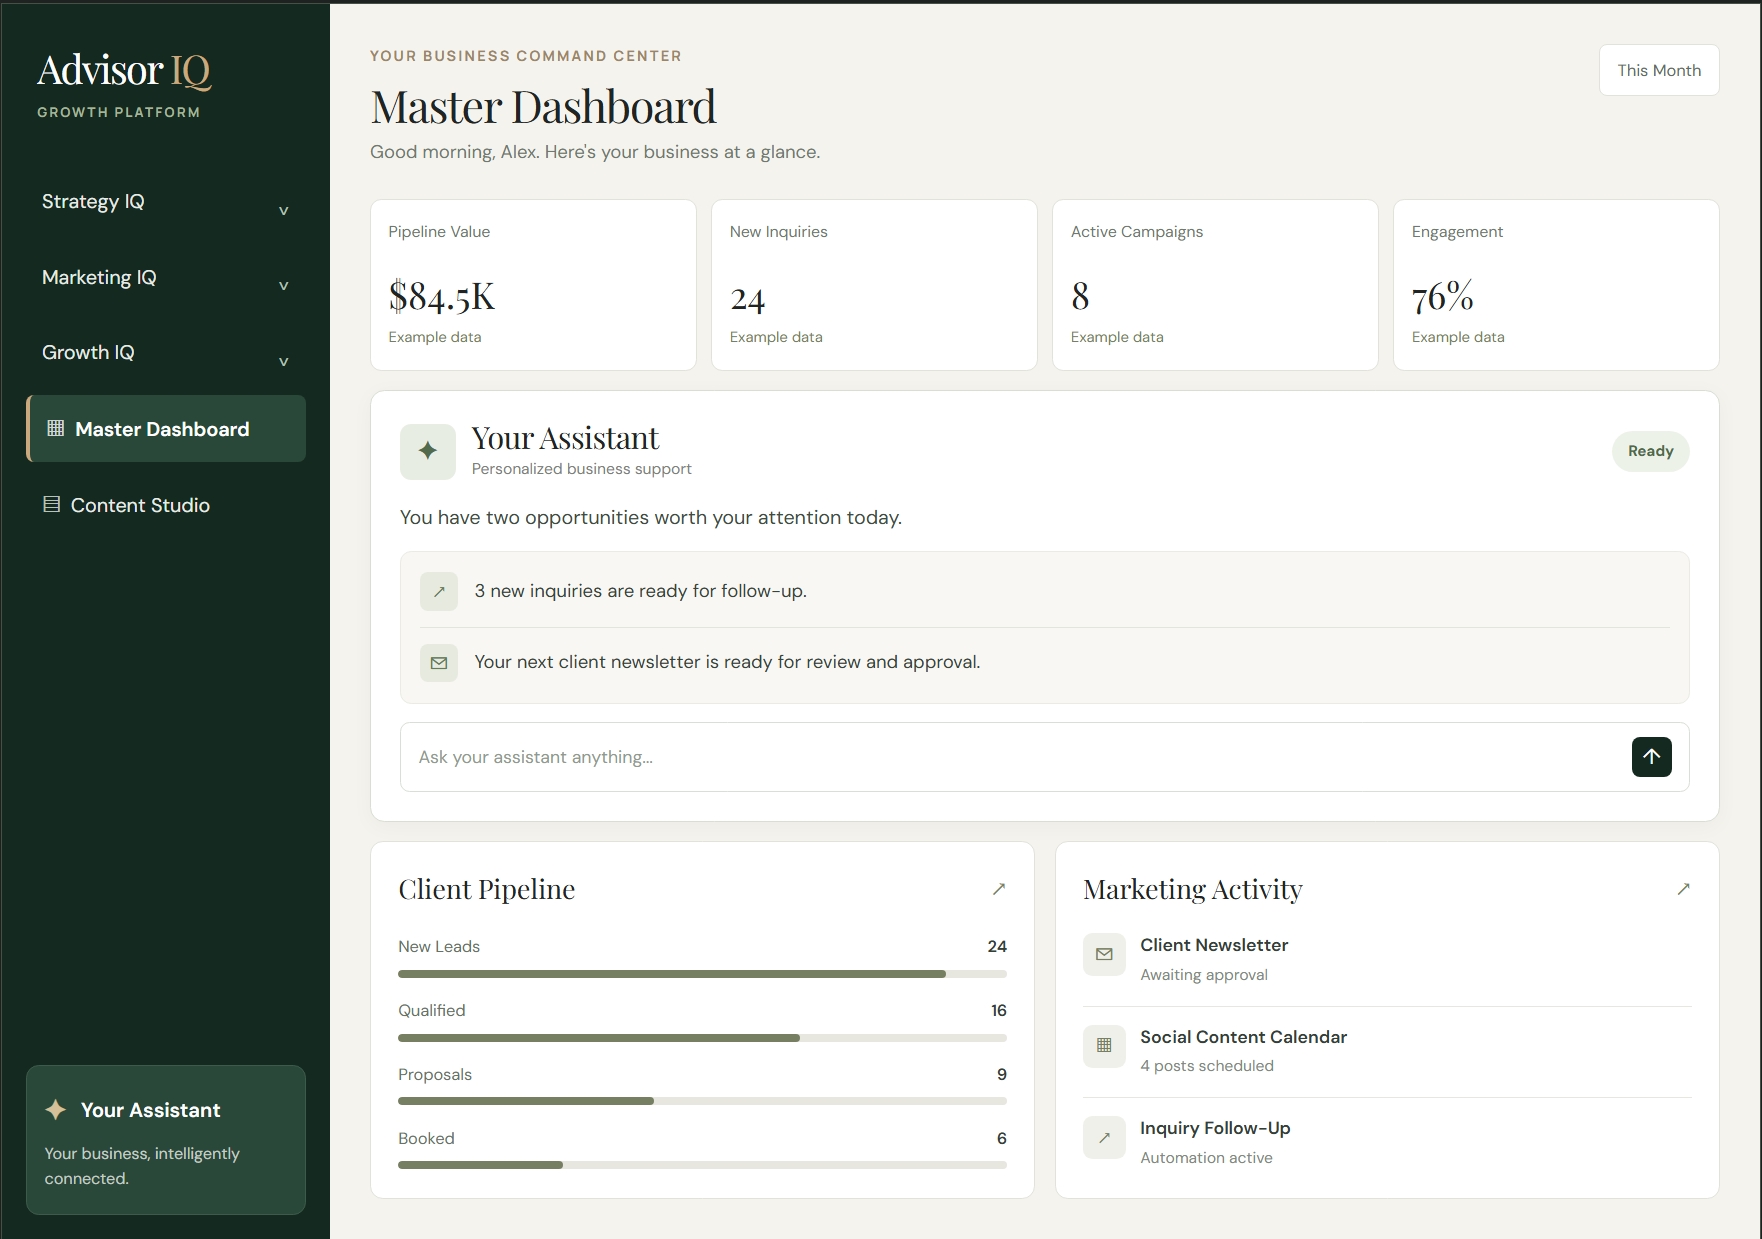Click the arrow icon next to inquiries follow-up
1762x1239 pixels.
point(439,591)
